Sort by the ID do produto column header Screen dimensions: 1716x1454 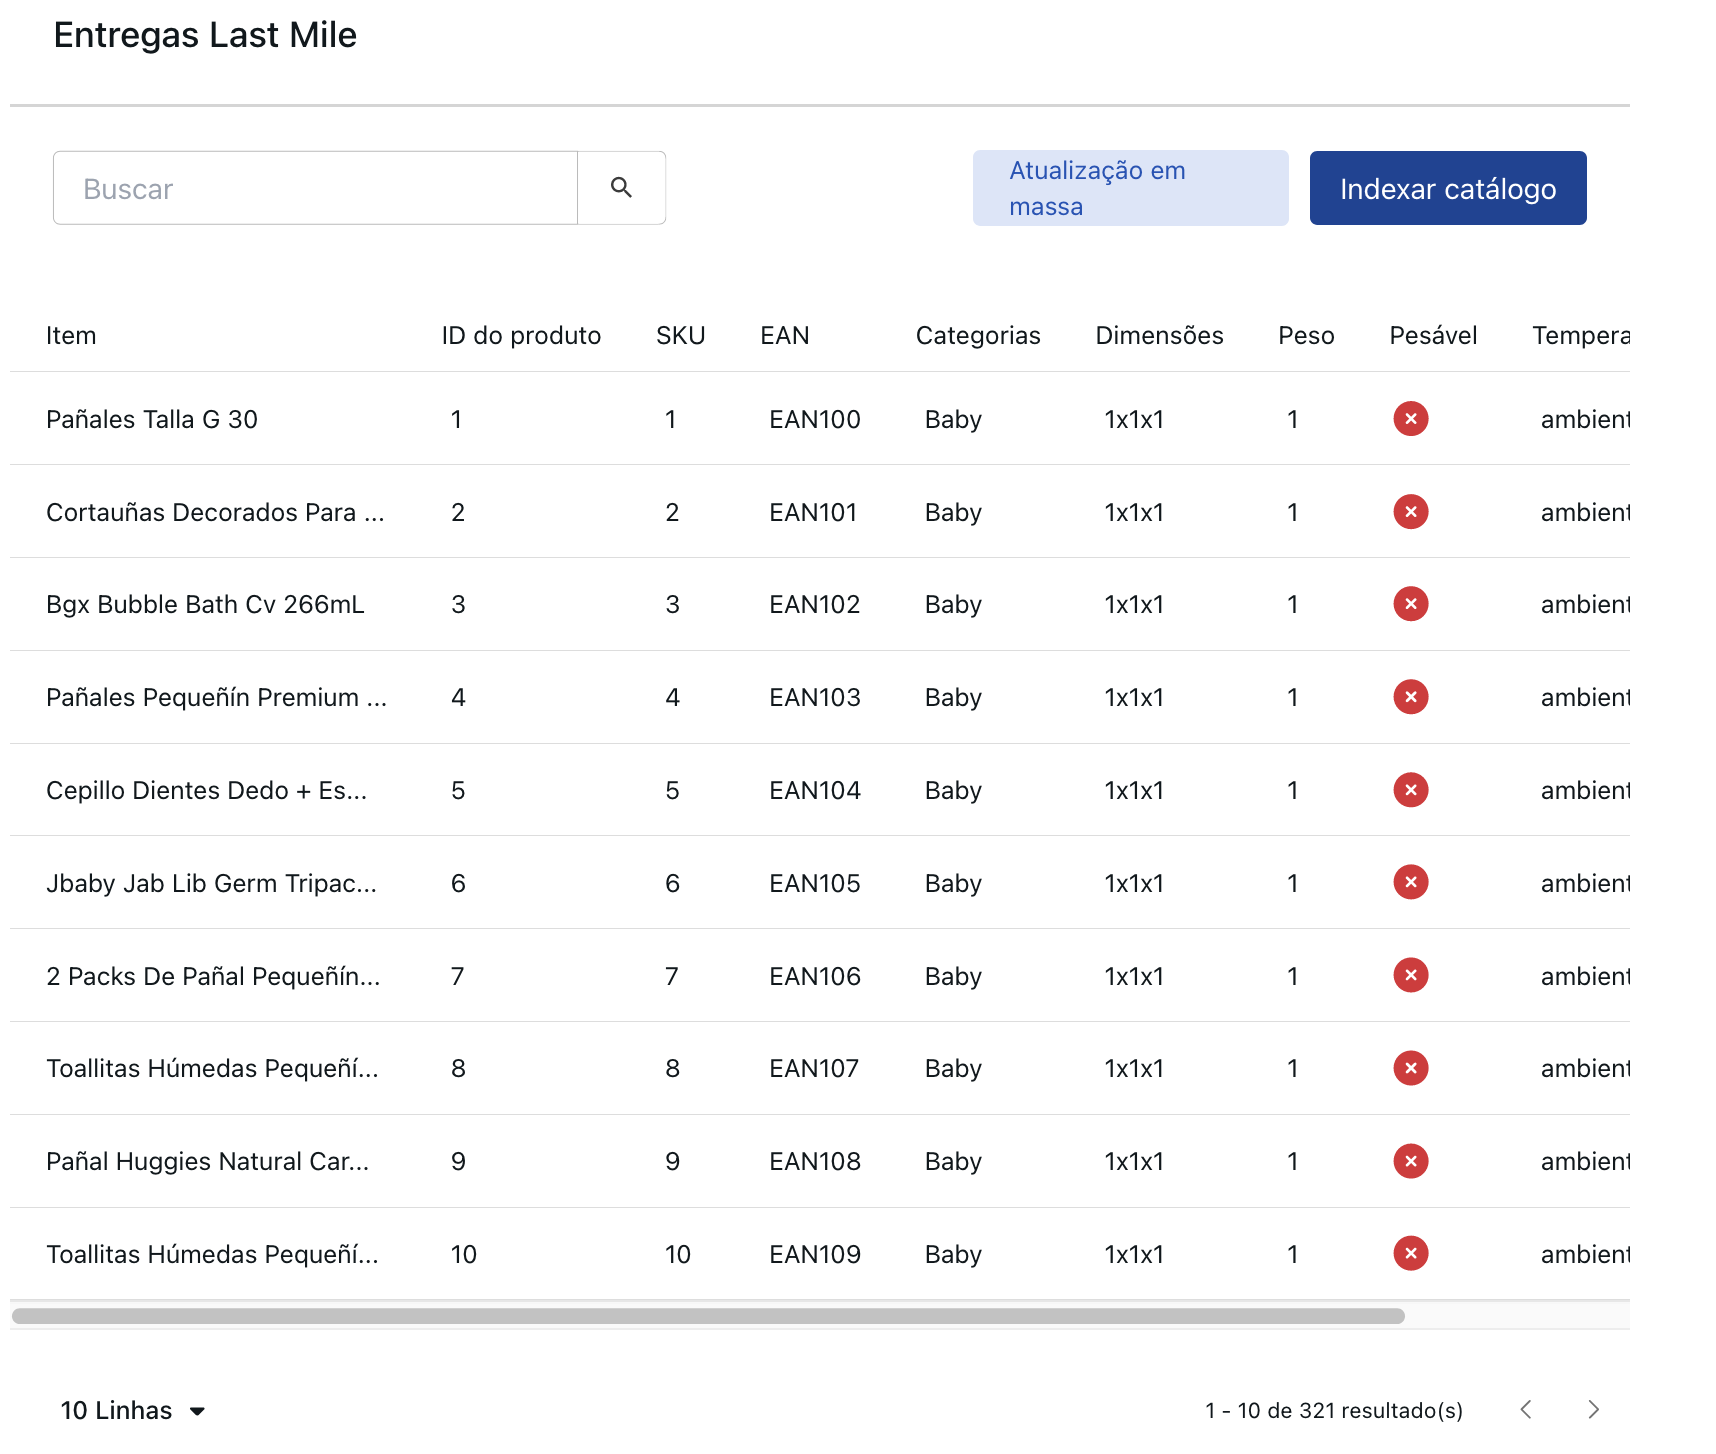tap(521, 336)
